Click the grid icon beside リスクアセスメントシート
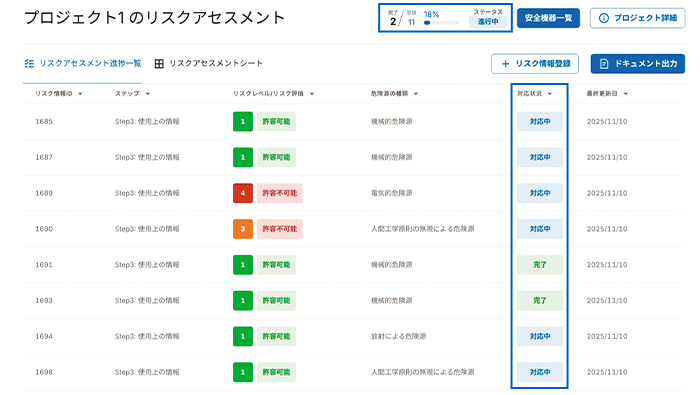Image resolution: width=700 pixels, height=395 pixels. [159, 63]
